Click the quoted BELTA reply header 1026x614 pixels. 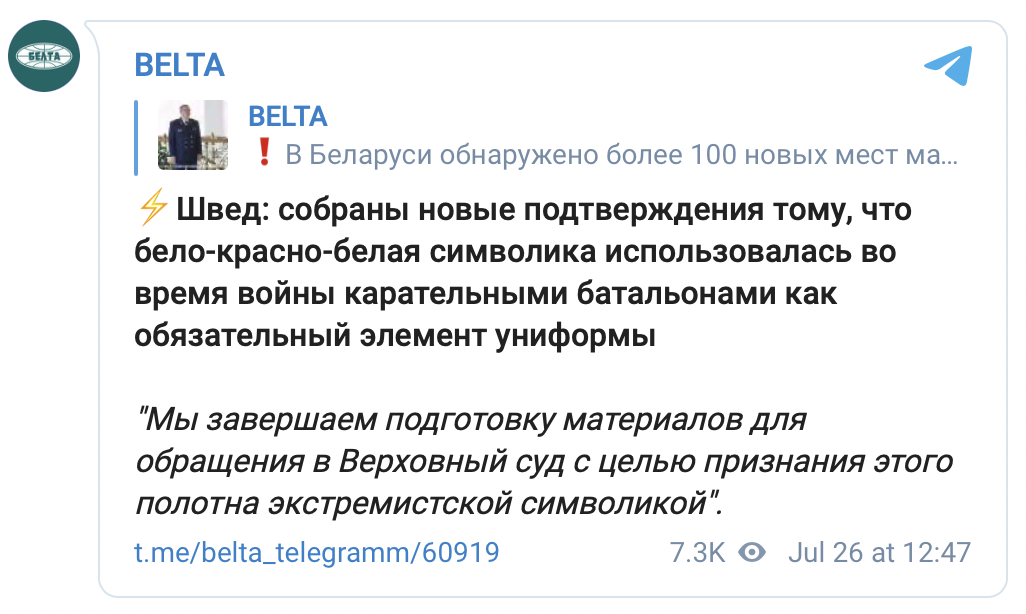(286, 117)
